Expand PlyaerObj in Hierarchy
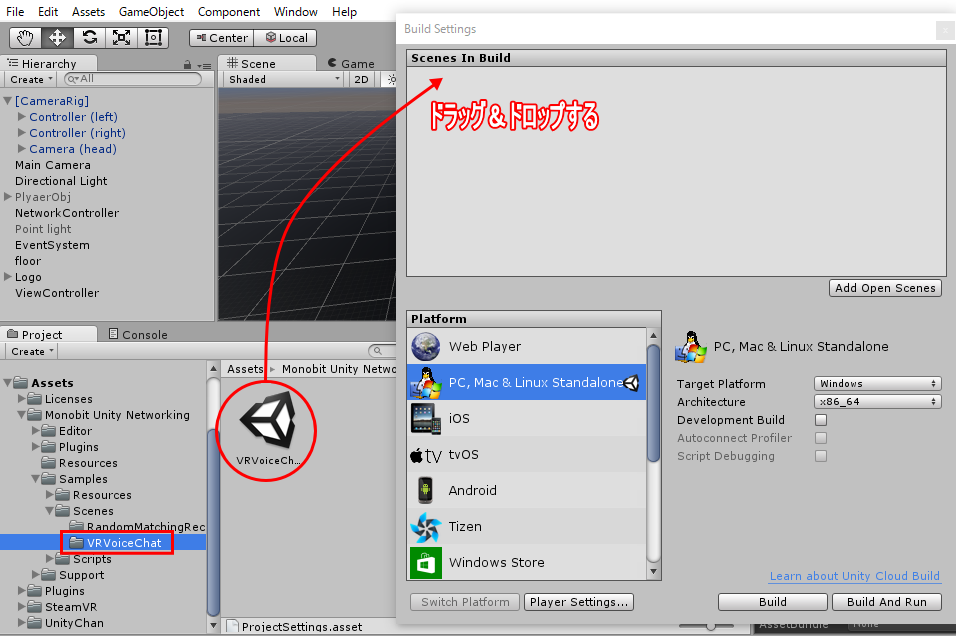956x636 pixels. 8,196
